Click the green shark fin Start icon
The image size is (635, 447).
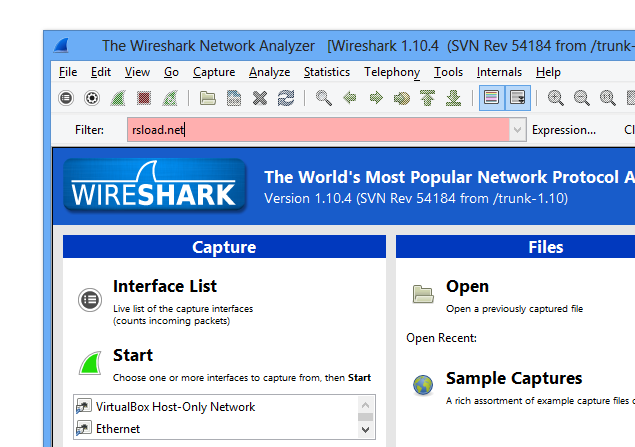[x=90, y=363]
